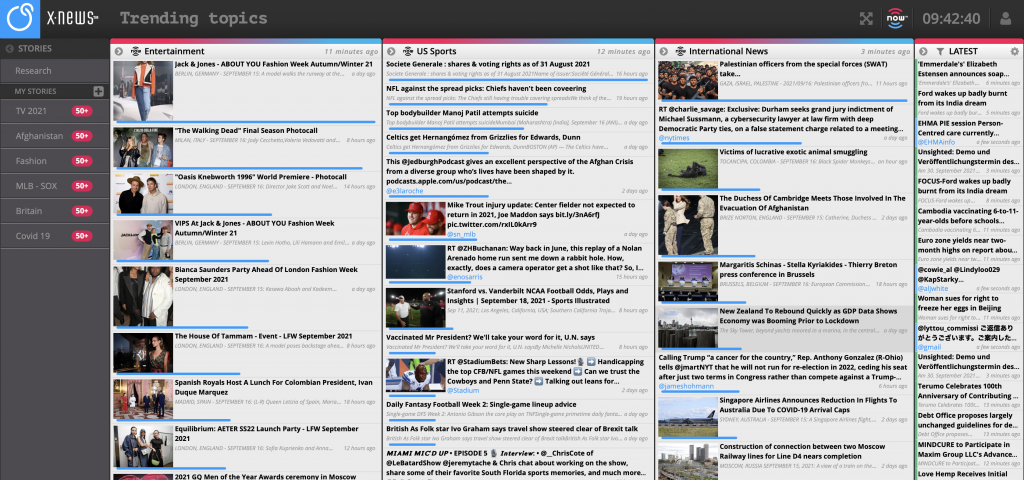Add a new story with plus icon
The image size is (1024, 480).
coord(98,91)
